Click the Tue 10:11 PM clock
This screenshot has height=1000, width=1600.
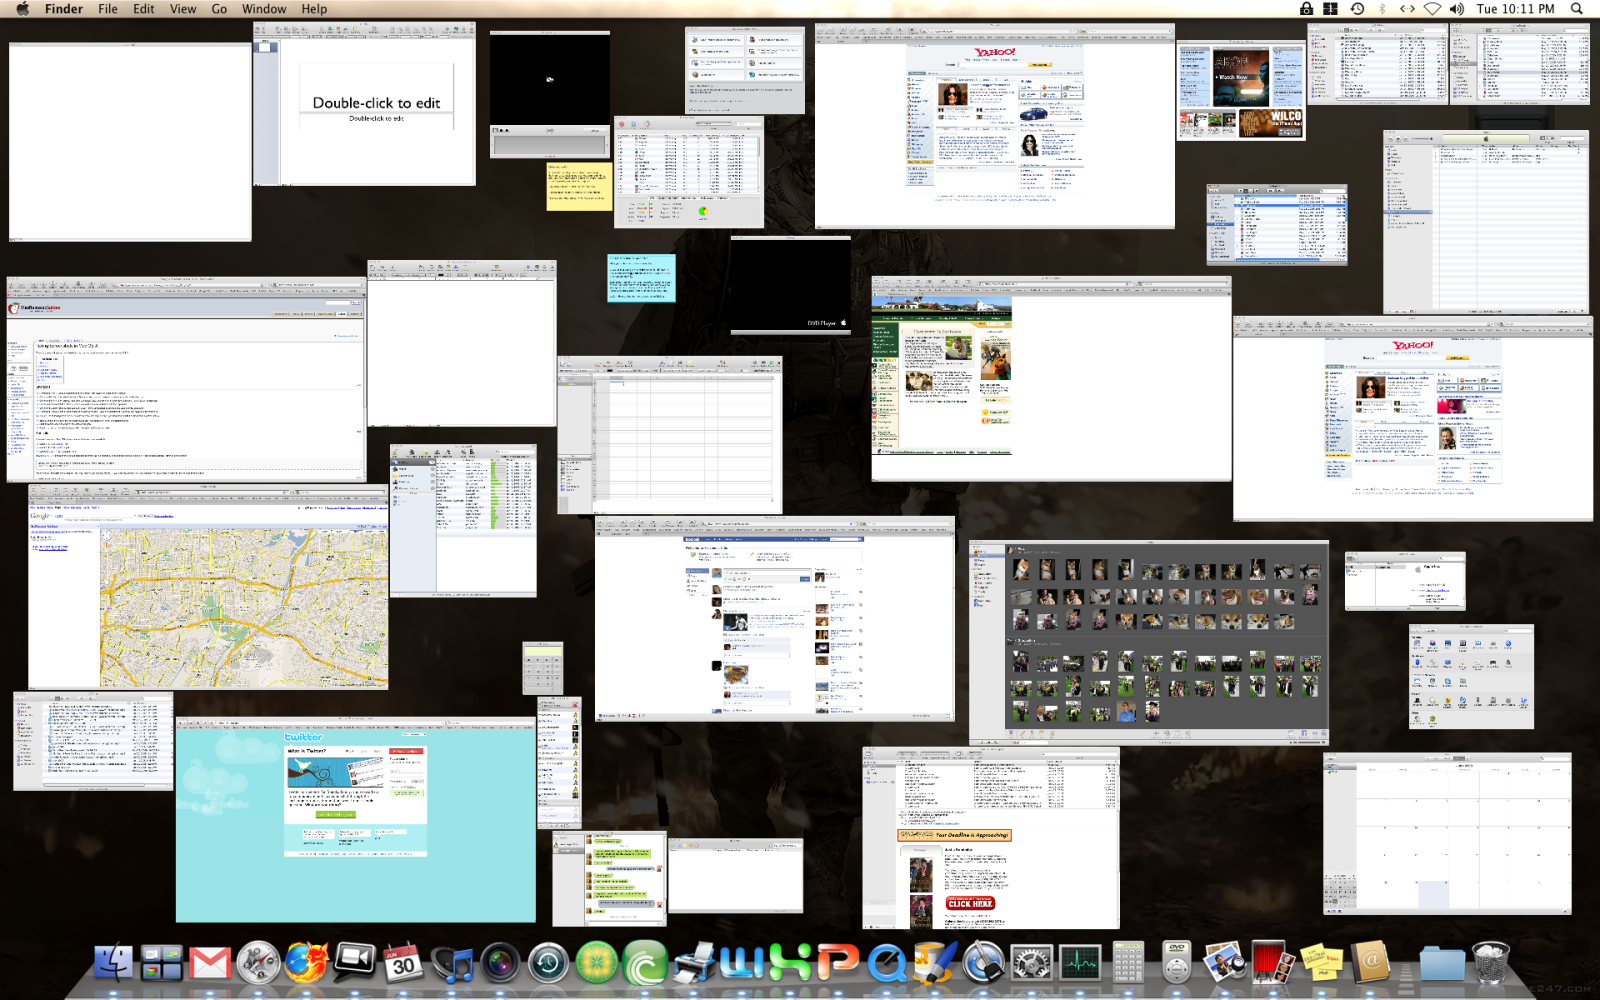1515,9
